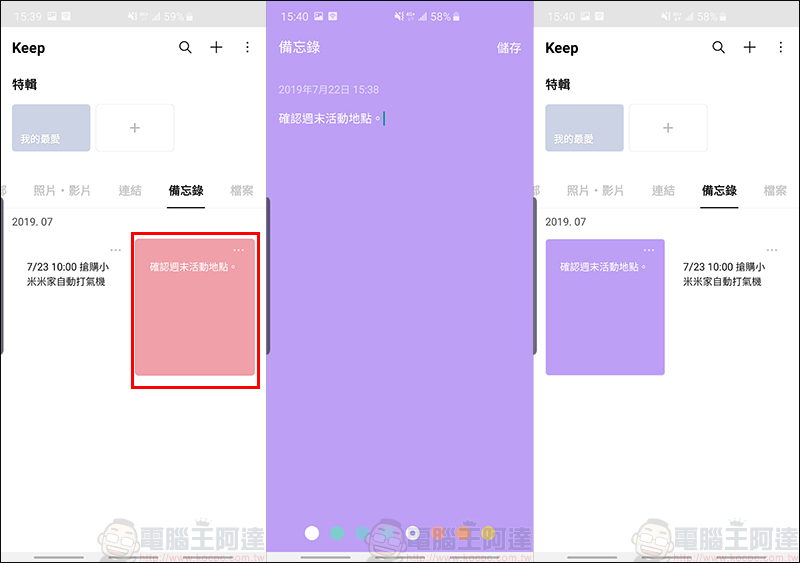Tap 儲存 to save the memo
This screenshot has width=800, height=563.
[508, 48]
